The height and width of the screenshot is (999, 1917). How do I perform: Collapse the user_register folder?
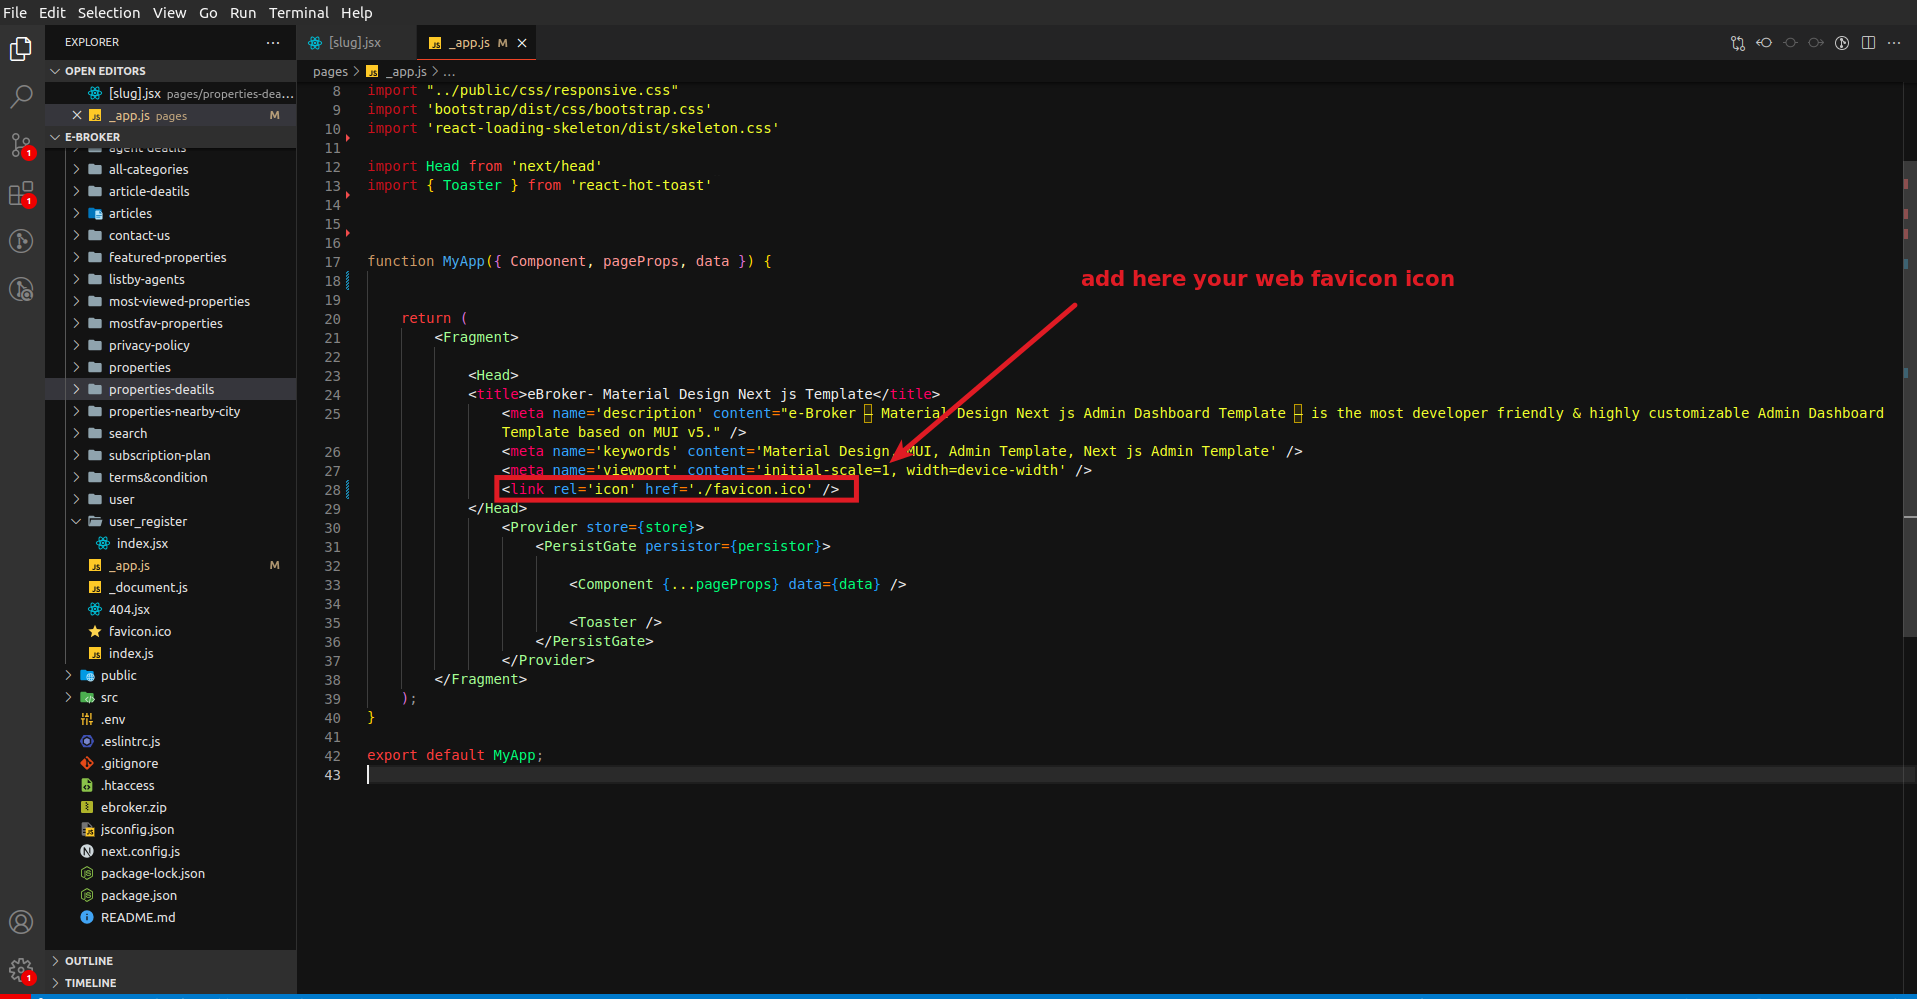pos(170,521)
